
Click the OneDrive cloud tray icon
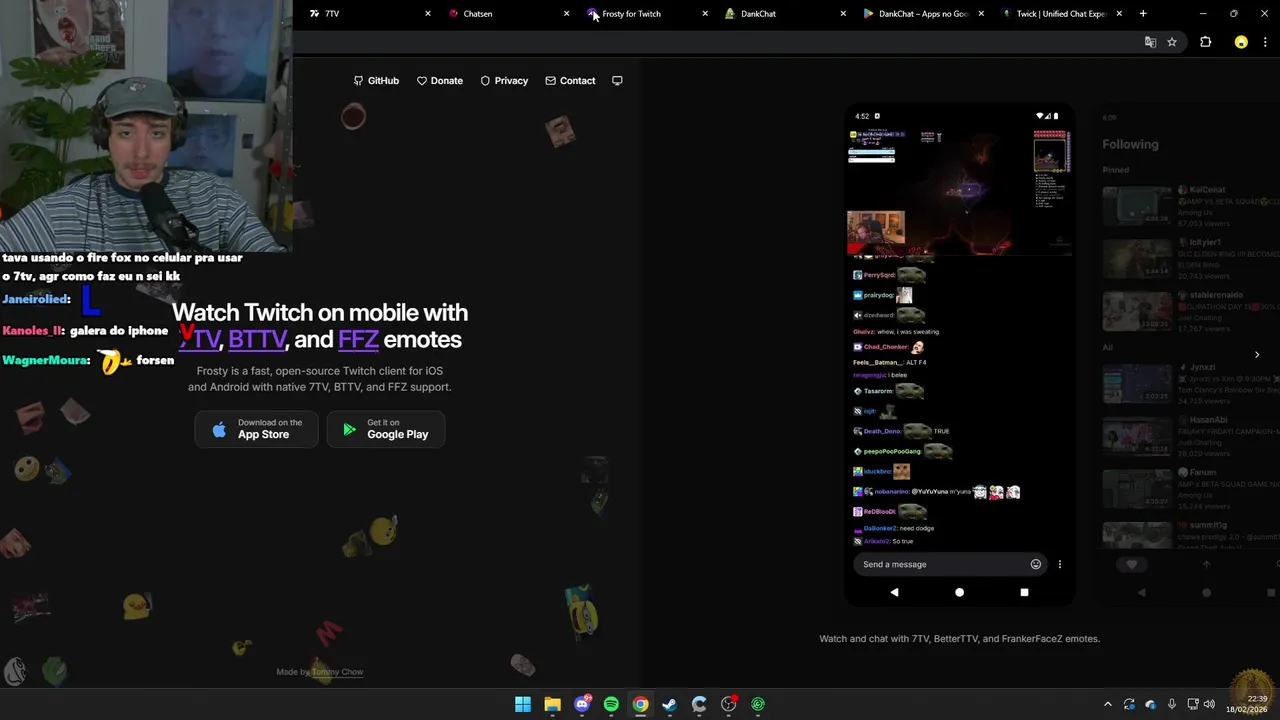point(1150,704)
